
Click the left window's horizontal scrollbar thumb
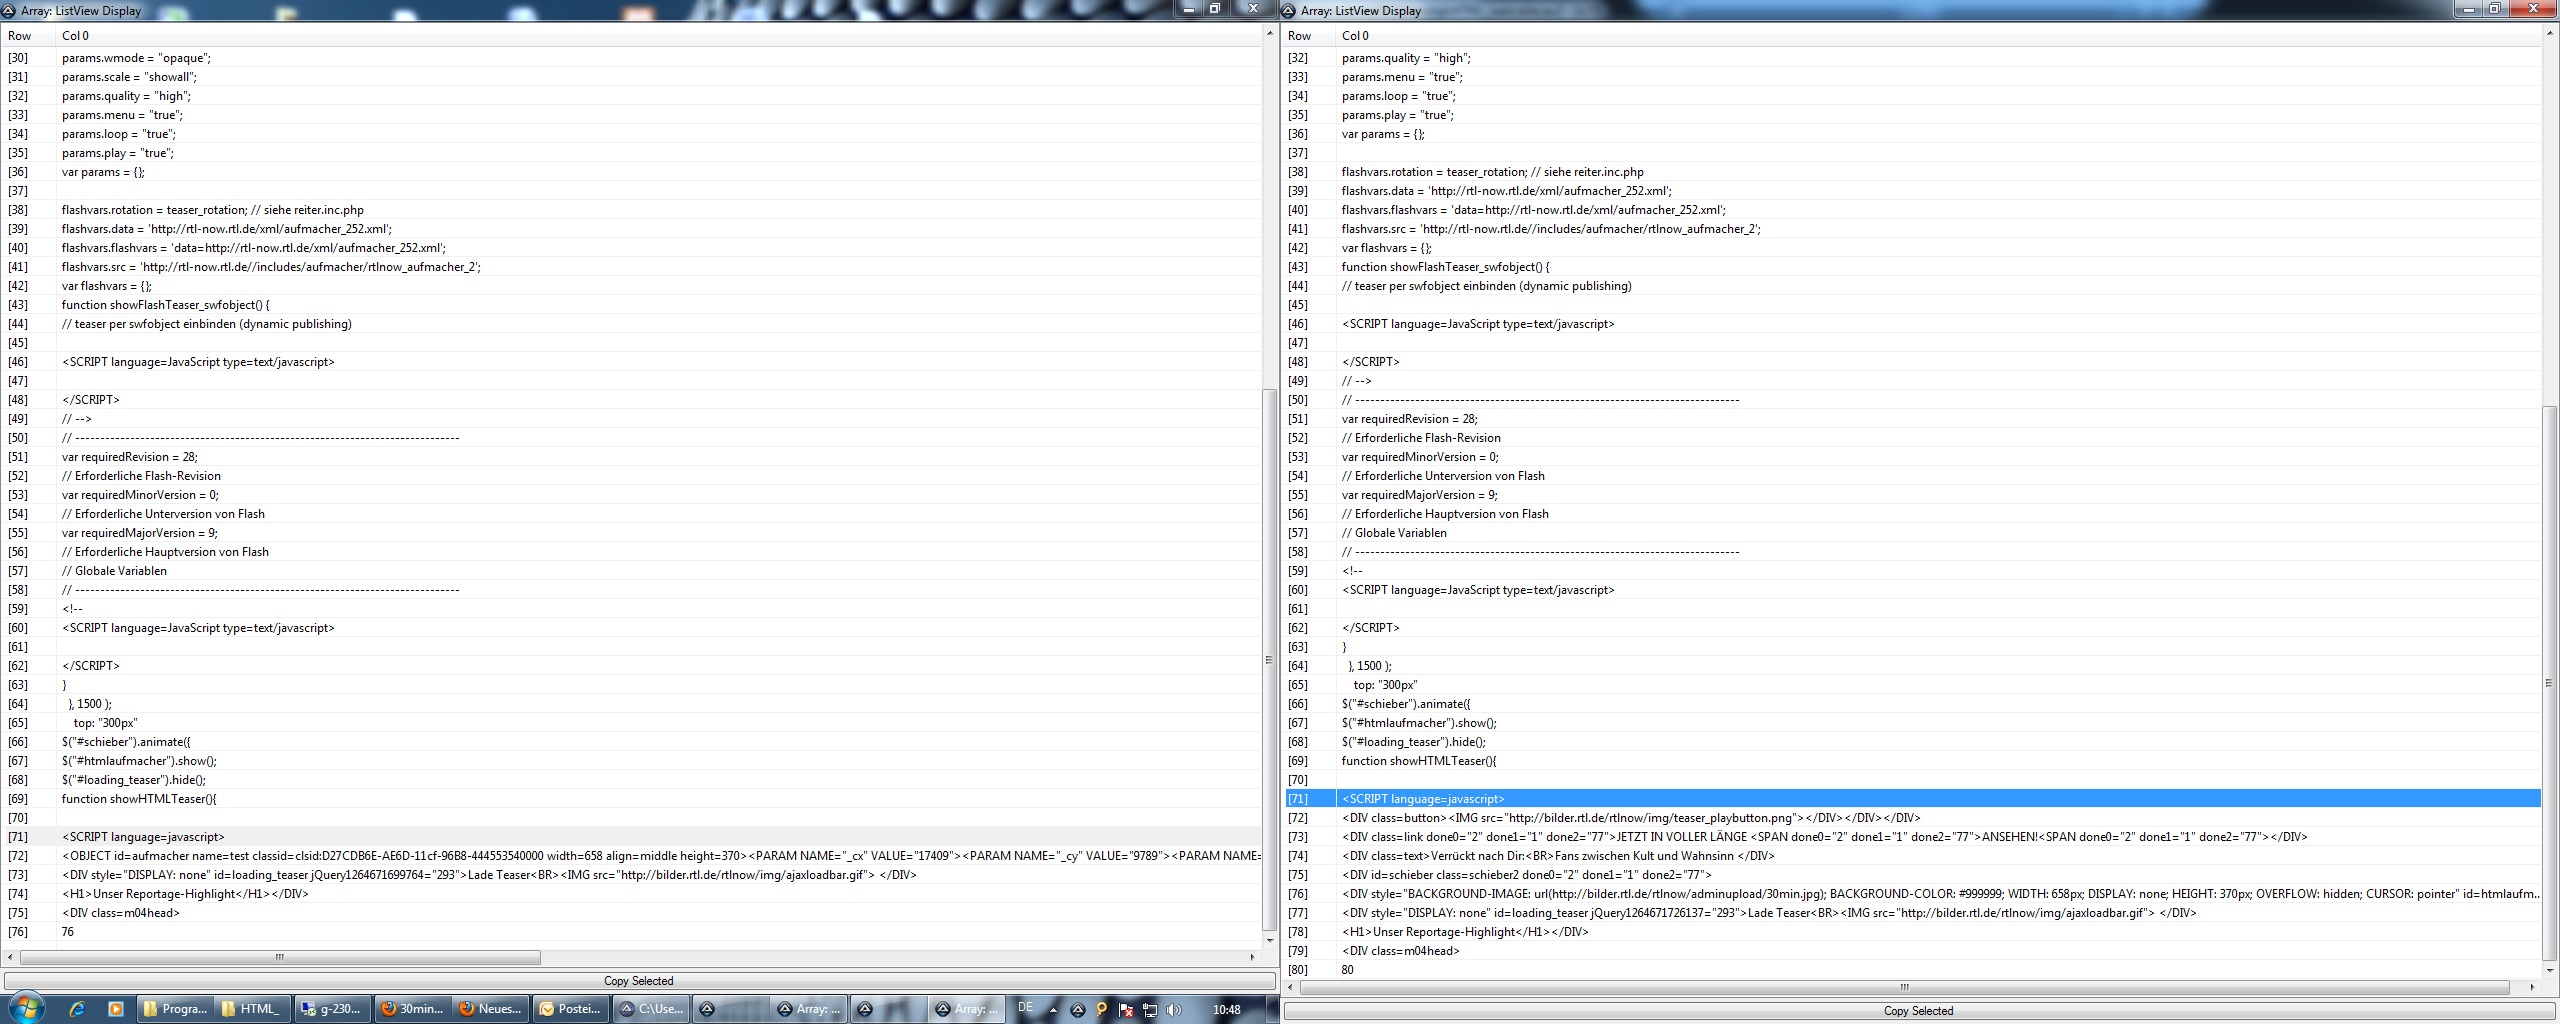(x=280, y=957)
